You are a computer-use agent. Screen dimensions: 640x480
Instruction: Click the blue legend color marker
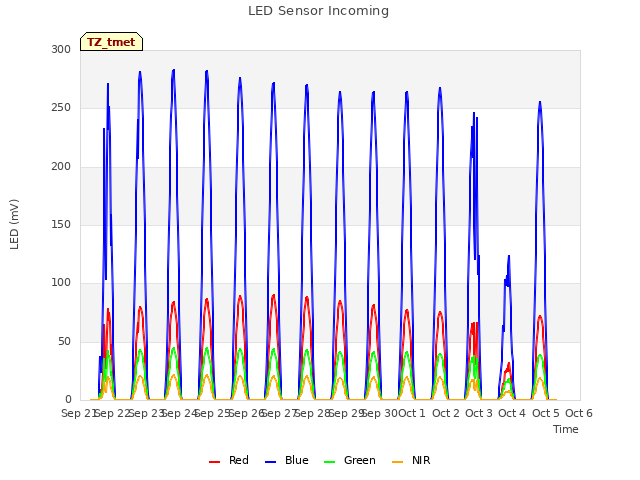click(x=270, y=462)
